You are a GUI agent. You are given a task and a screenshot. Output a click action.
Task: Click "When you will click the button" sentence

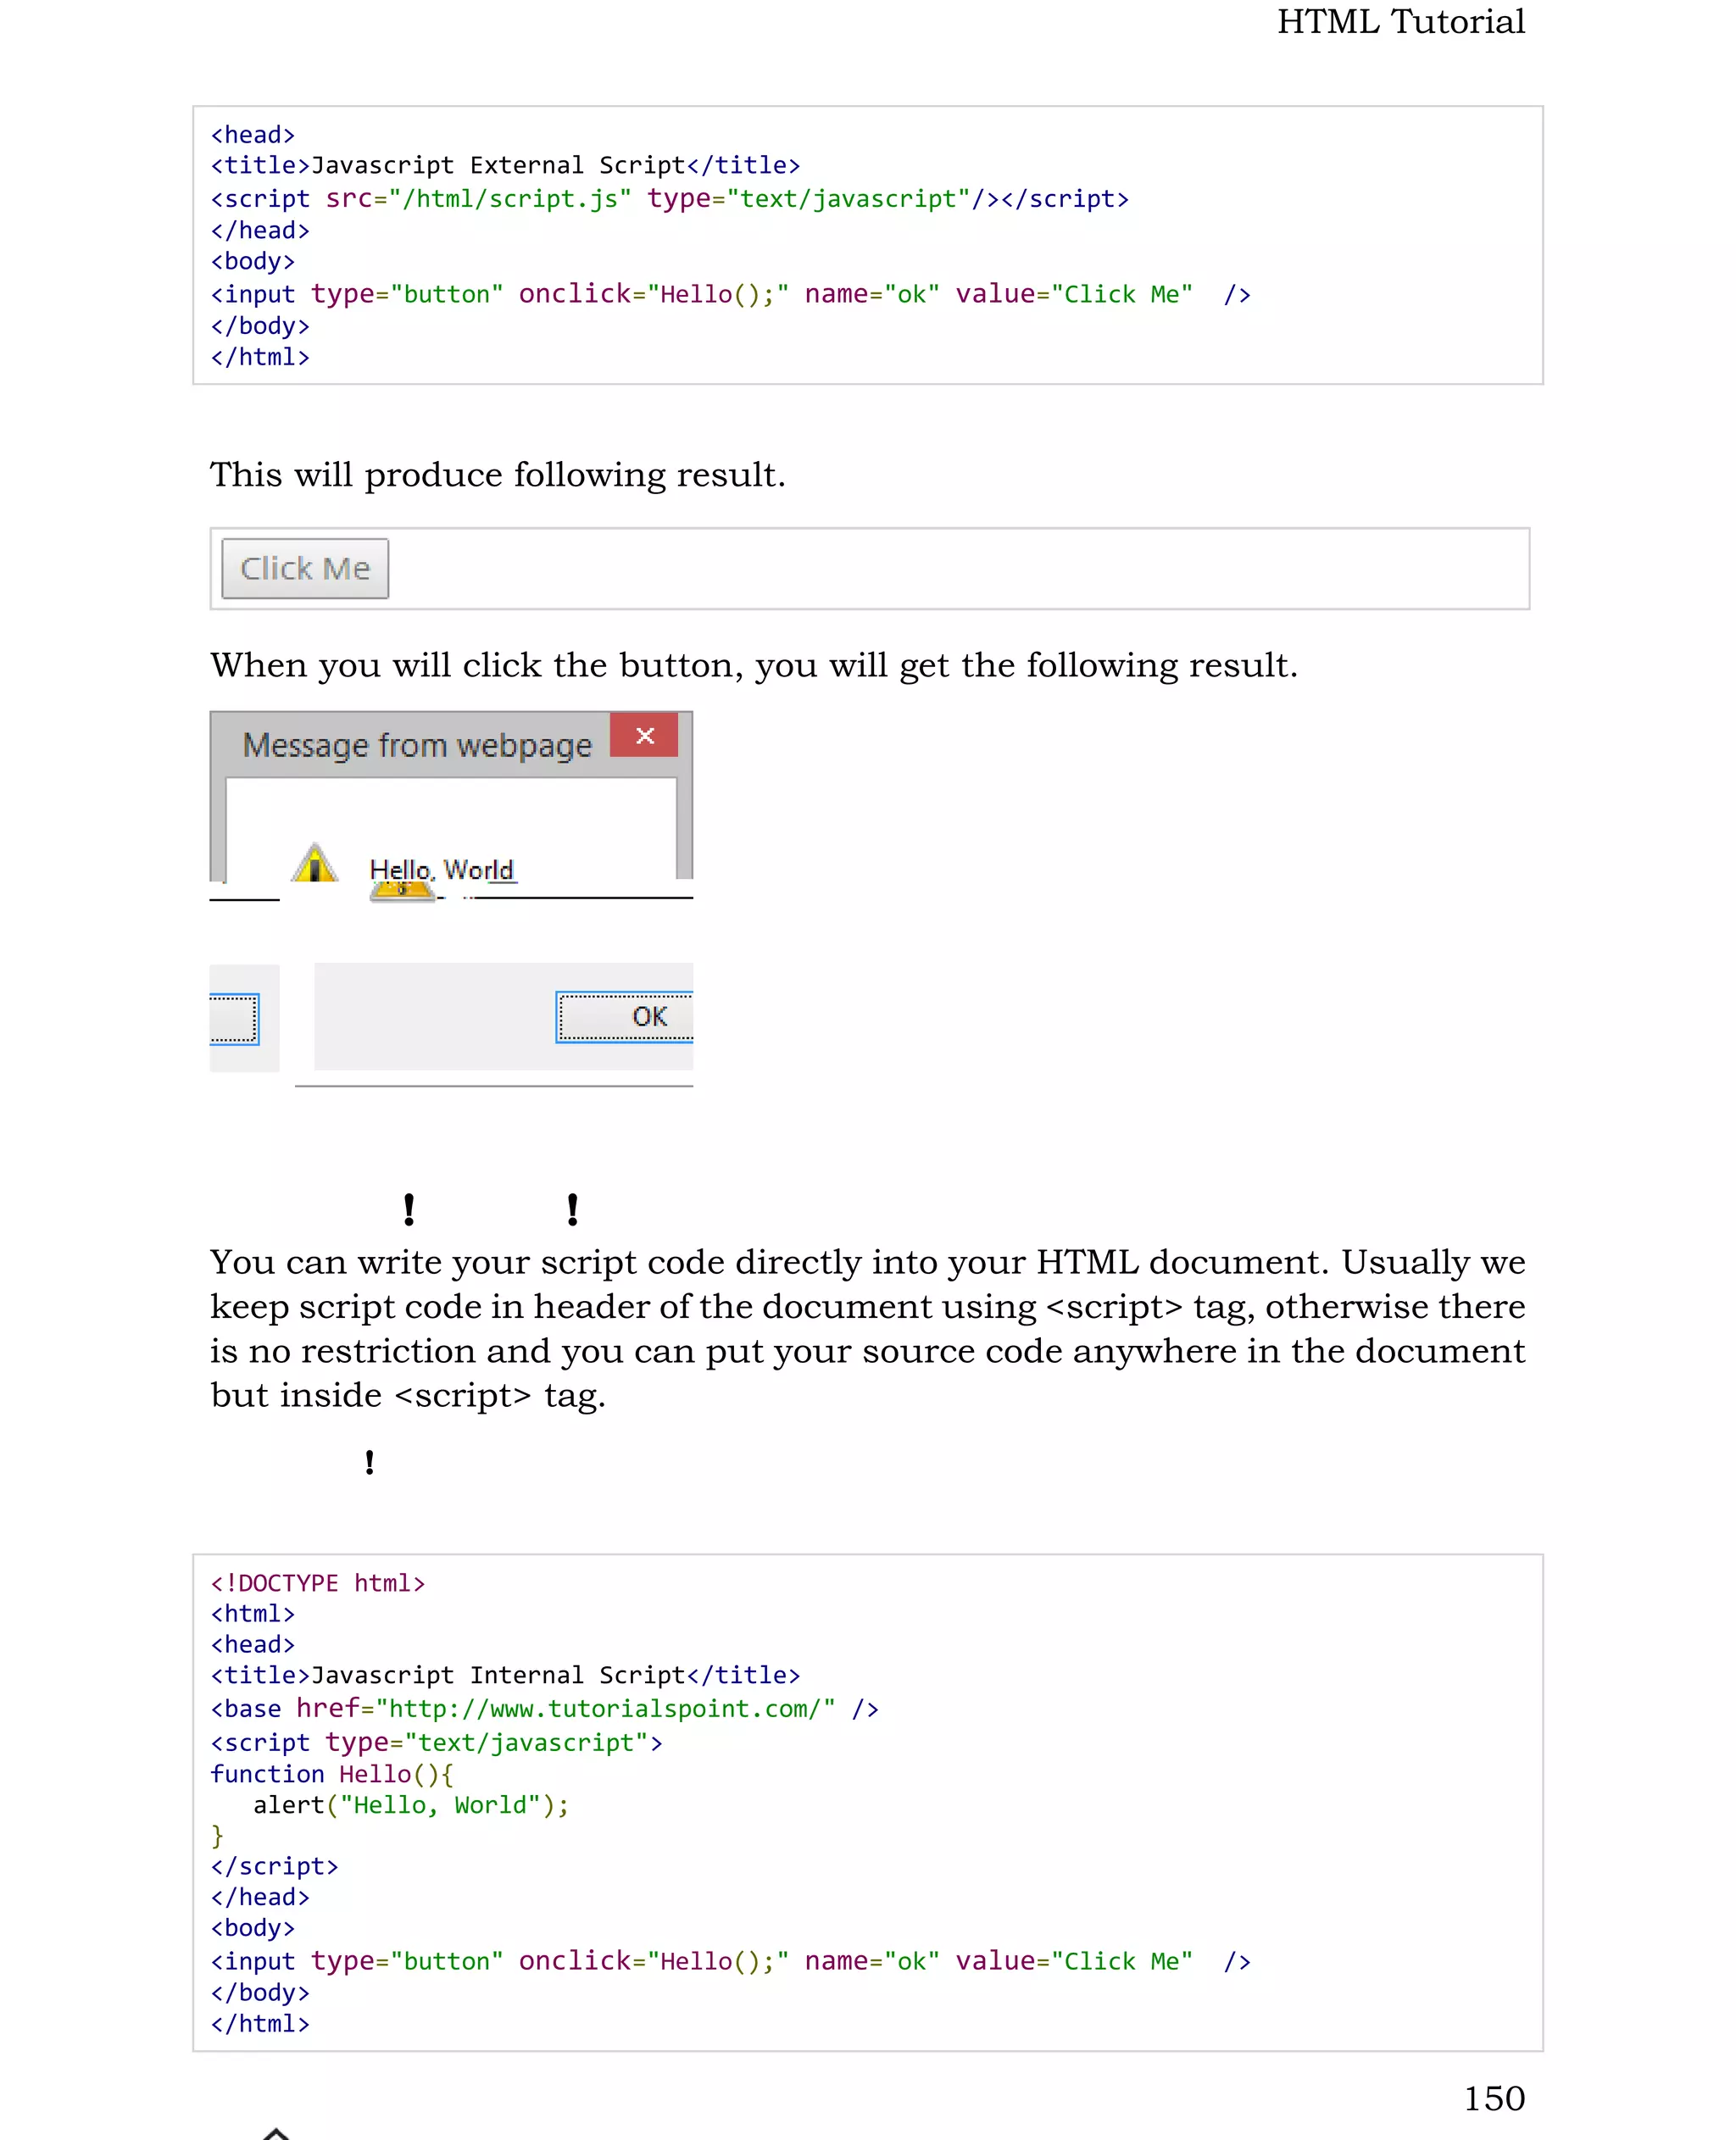coord(754,665)
